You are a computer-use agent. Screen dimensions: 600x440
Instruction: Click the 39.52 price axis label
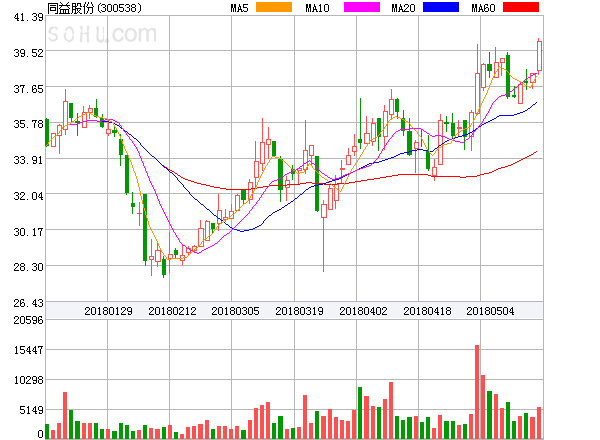[28, 53]
